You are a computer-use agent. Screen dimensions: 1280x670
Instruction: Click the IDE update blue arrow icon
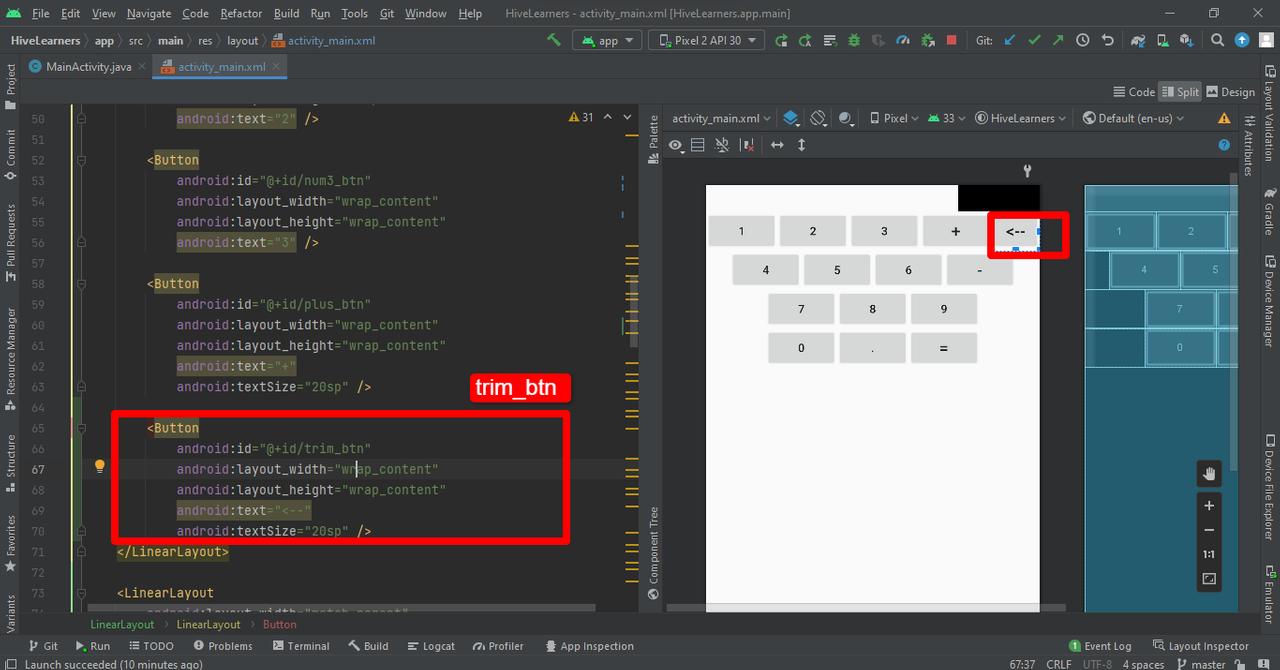click(1242, 40)
